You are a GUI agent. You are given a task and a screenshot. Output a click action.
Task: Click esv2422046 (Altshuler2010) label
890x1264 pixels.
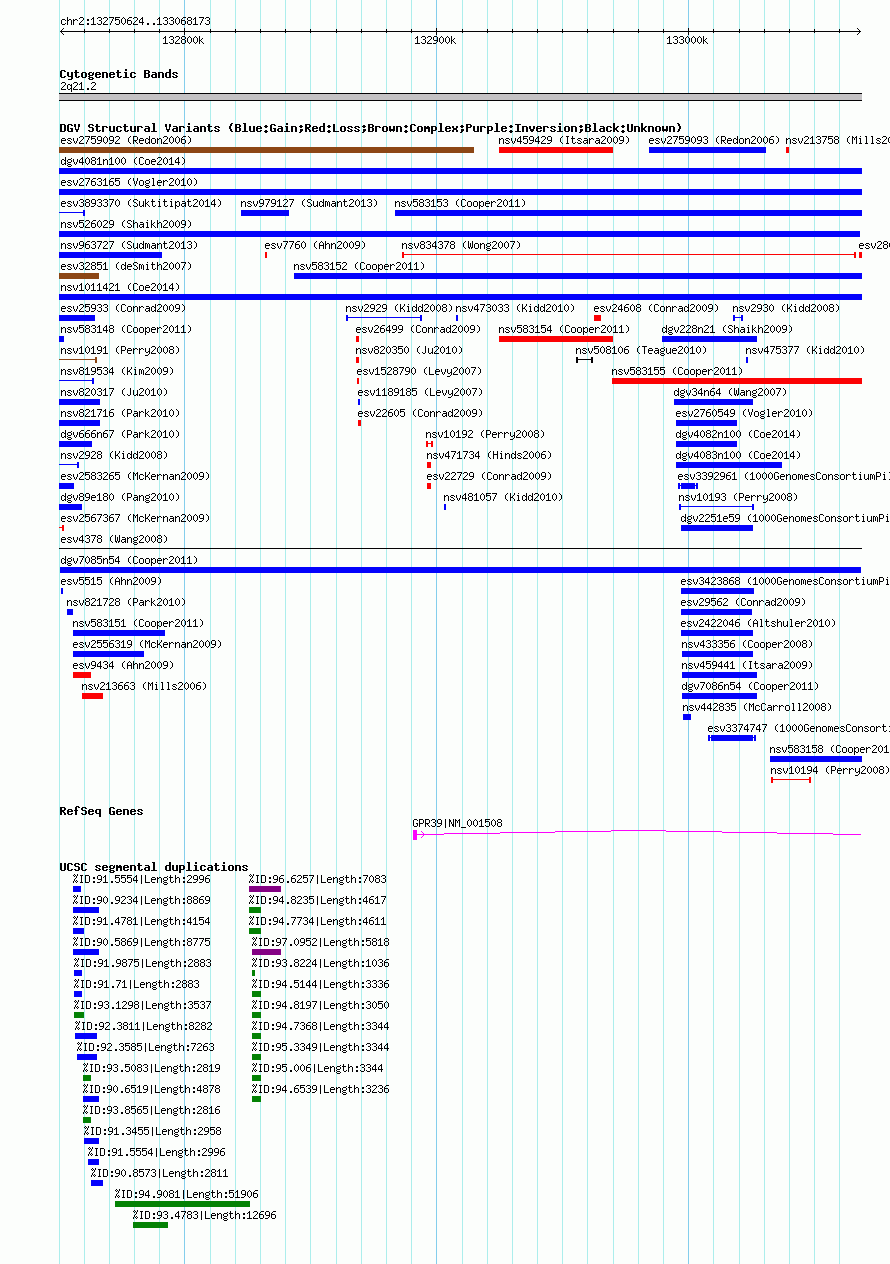tap(758, 623)
